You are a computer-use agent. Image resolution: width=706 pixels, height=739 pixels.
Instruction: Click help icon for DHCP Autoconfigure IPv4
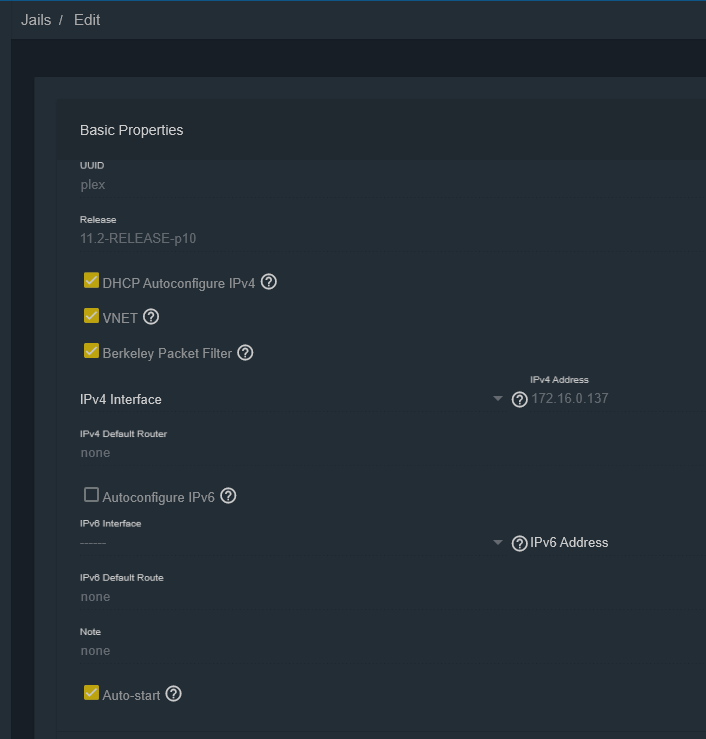click(268, 282)
